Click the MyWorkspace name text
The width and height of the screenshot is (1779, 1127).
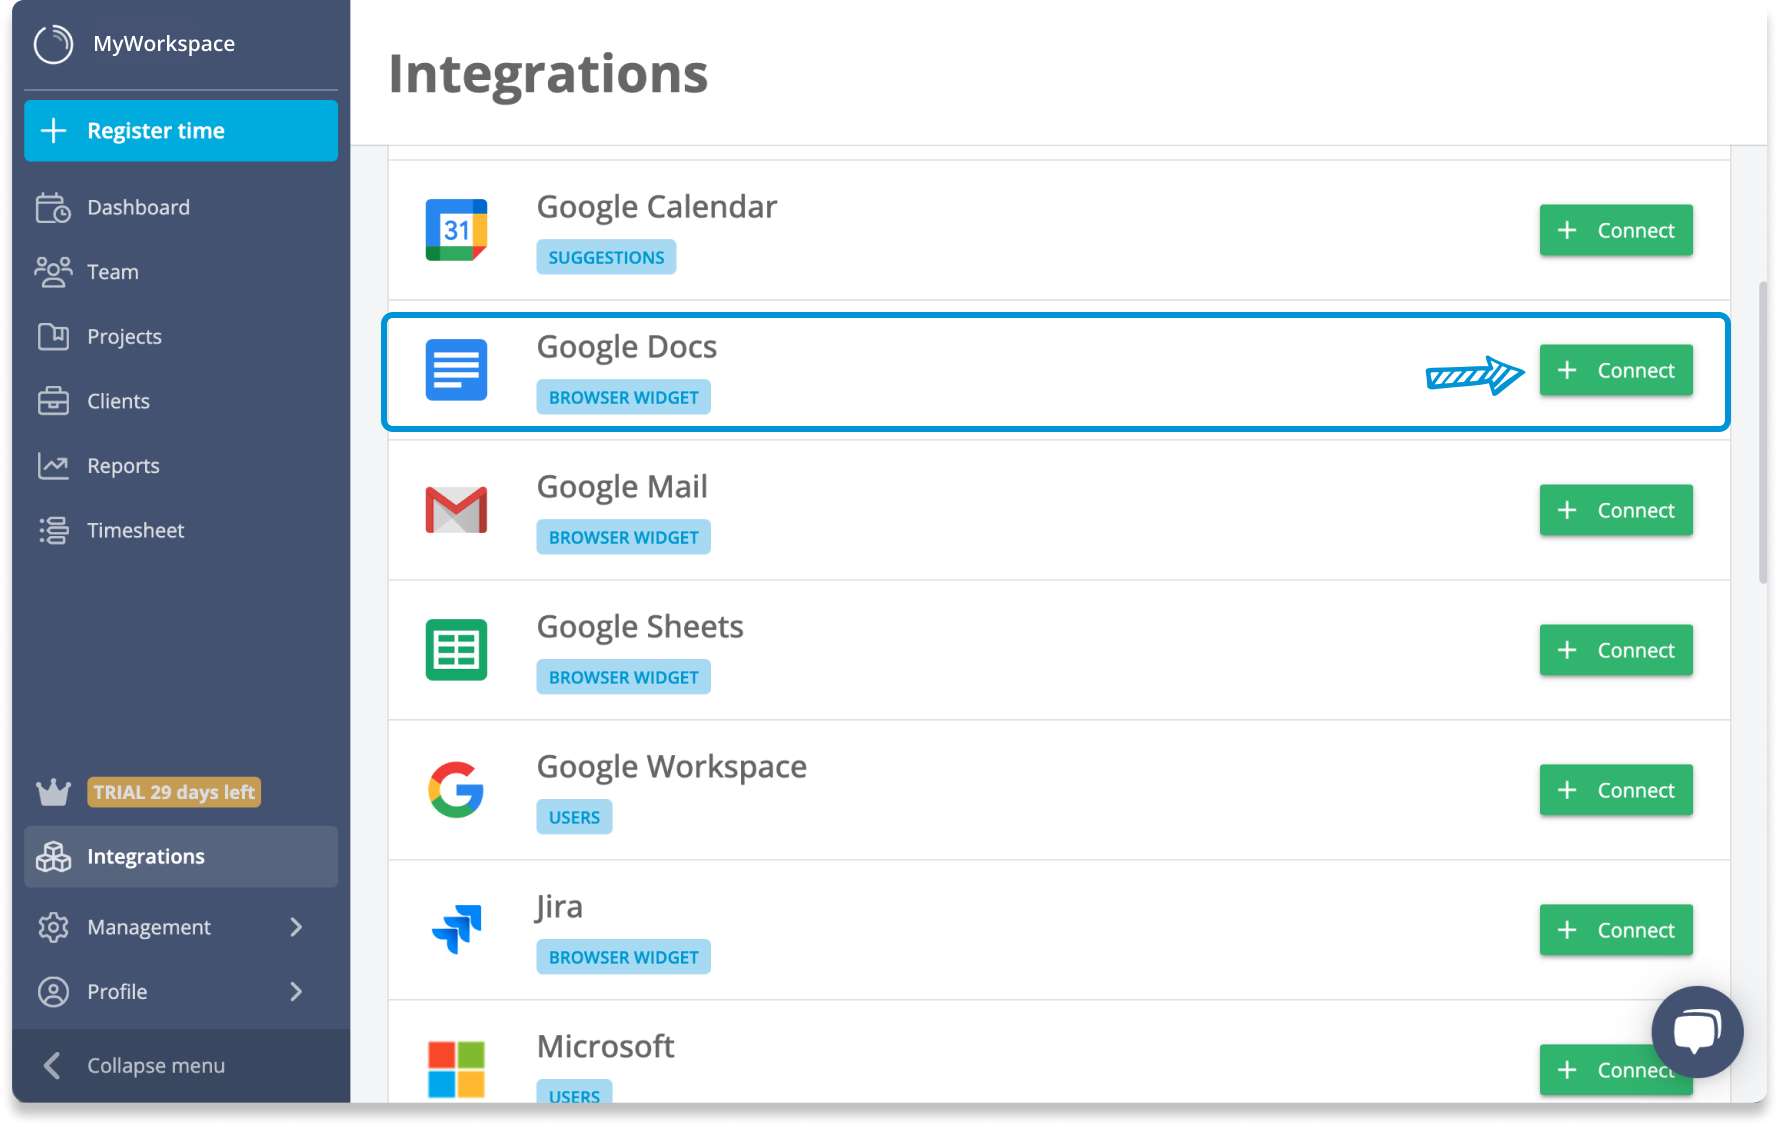[x=164, y=44]
